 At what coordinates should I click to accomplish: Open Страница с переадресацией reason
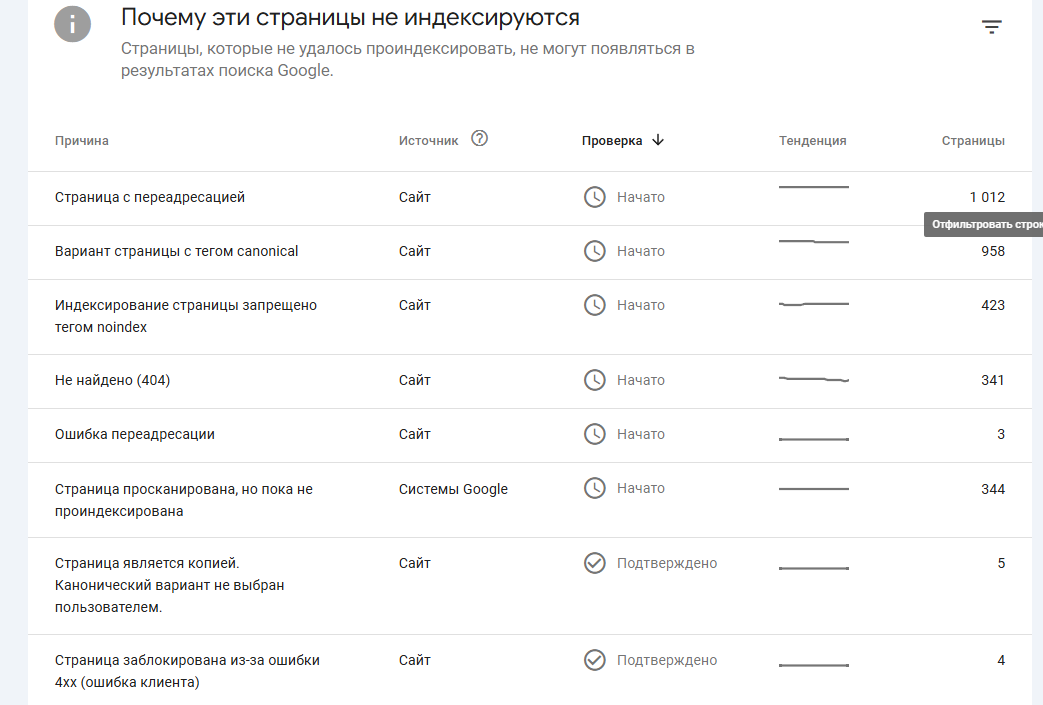coord(150,197)
